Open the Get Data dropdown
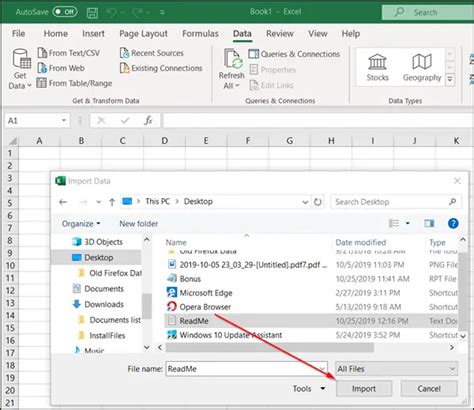Viewport: 474px width, 410px height. pyautogui.click(x=20, y=69)
